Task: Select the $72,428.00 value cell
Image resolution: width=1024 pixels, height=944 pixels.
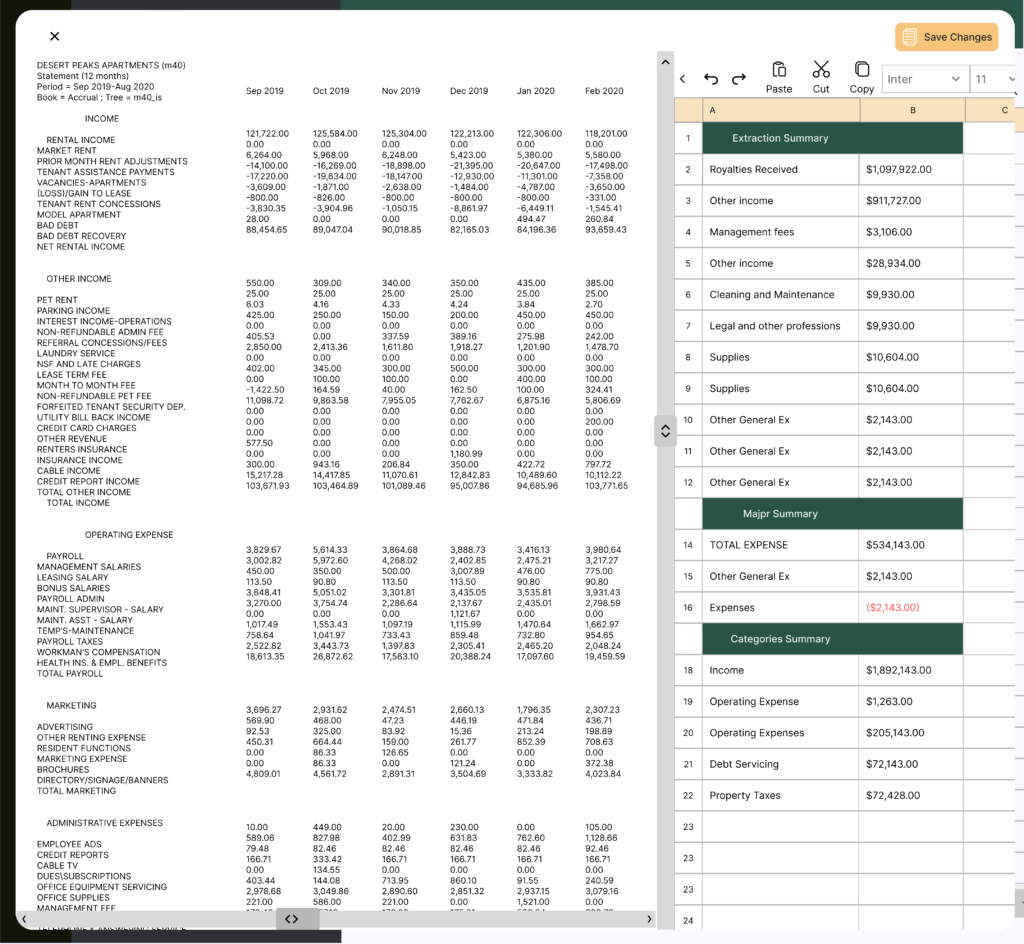Action: [911, 796]
